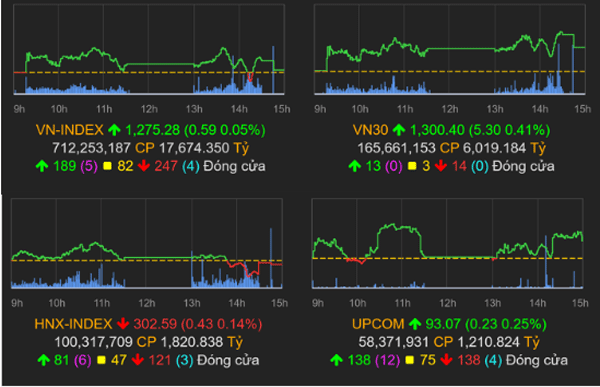Click volume 712,253,187
The width and height of the screenshot is (600, 387).
pyautogui.click(x=91, y=148)
